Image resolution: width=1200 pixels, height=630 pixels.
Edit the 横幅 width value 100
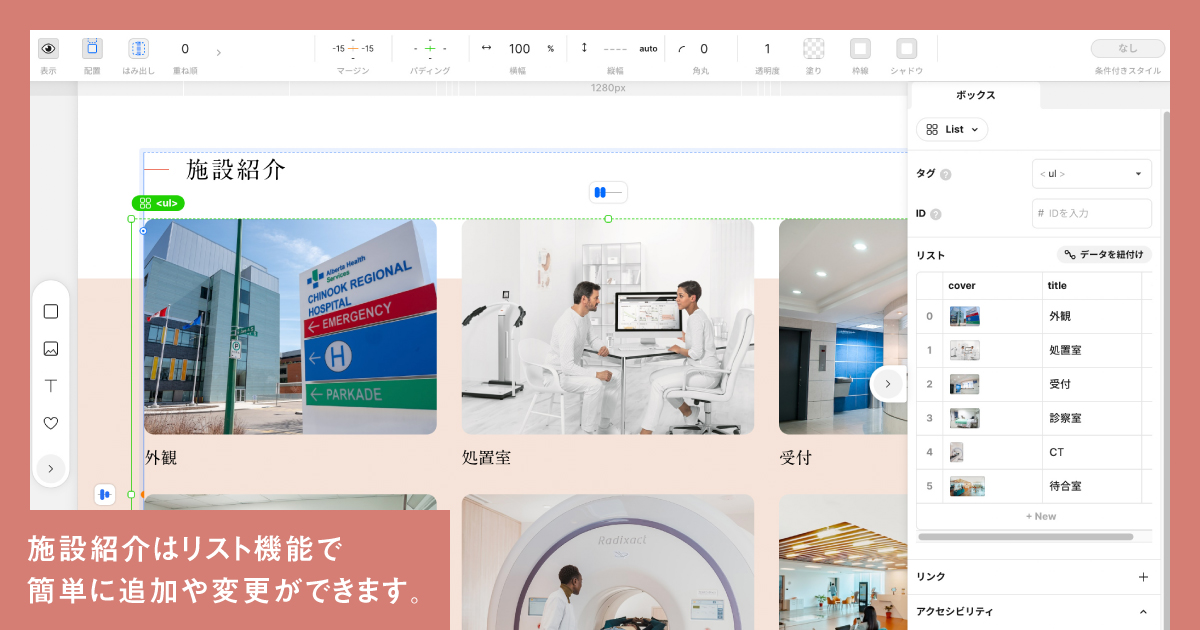519,48
